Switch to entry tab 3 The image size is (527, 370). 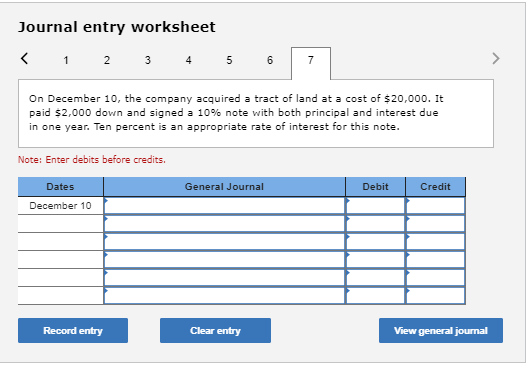pyautogui.click(x=148, y=60)
